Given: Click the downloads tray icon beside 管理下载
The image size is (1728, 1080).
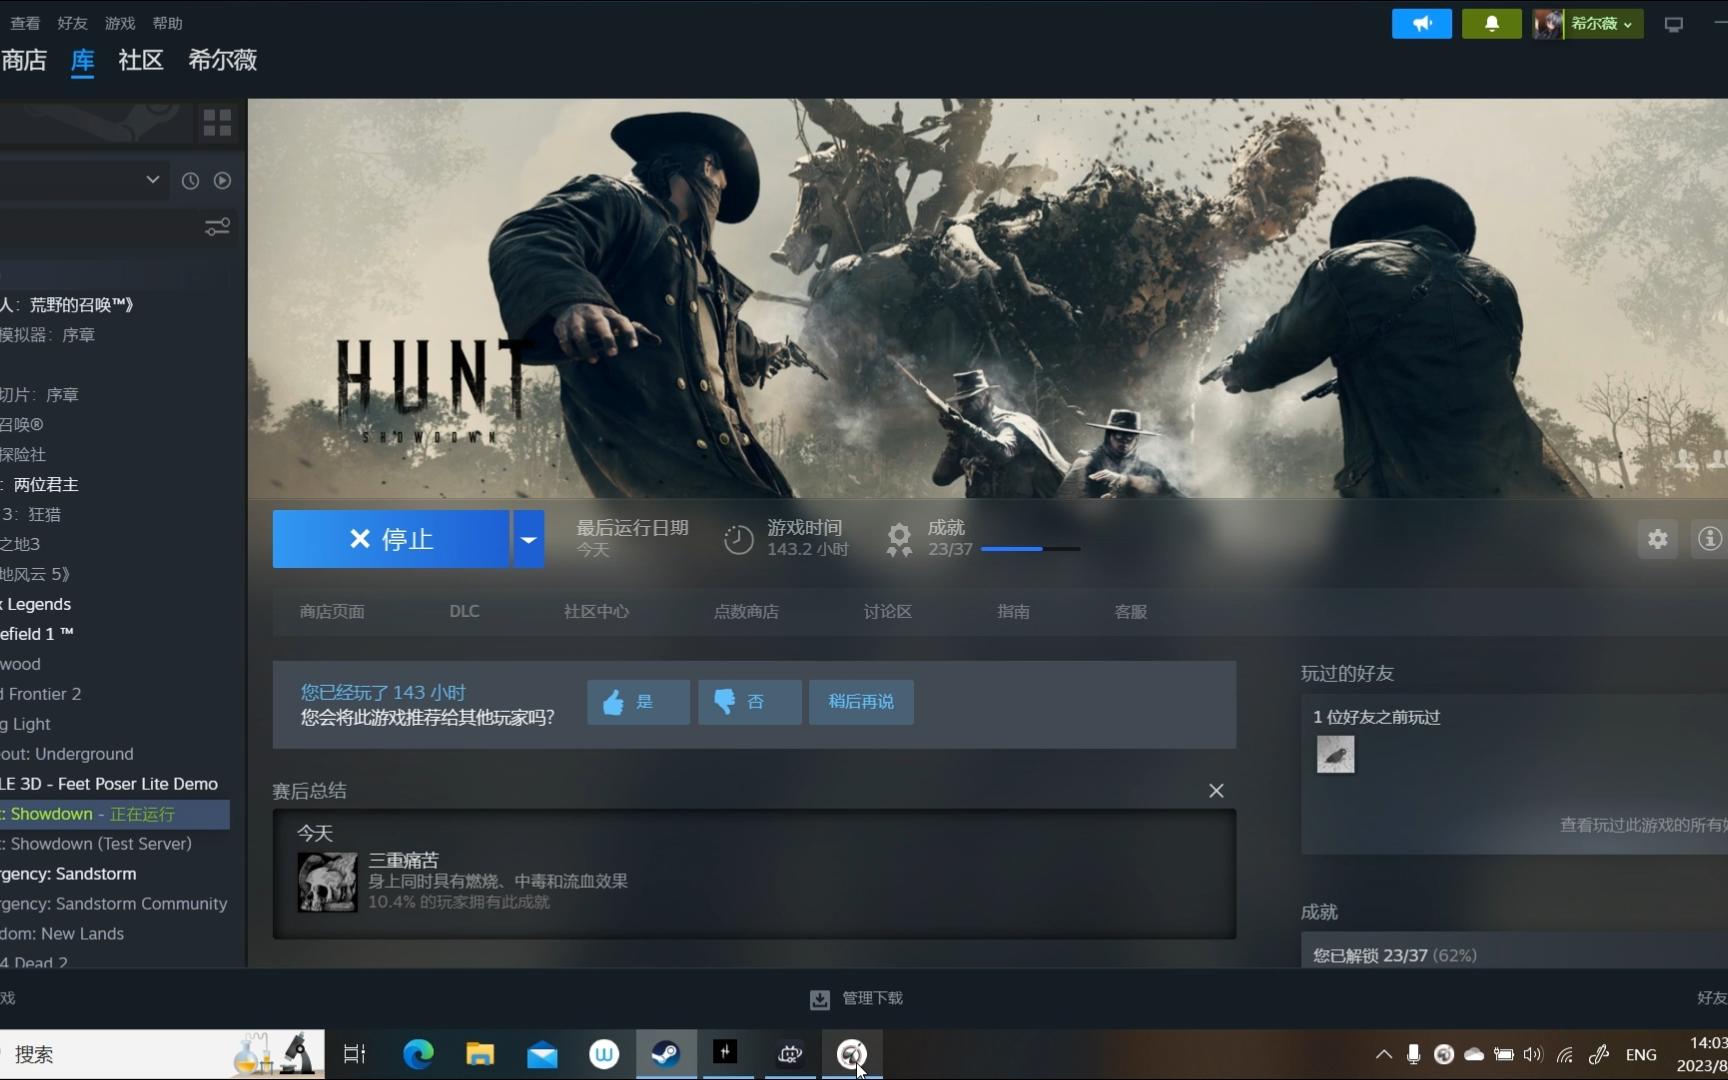Looking at the screenshot, I should 820,999.
